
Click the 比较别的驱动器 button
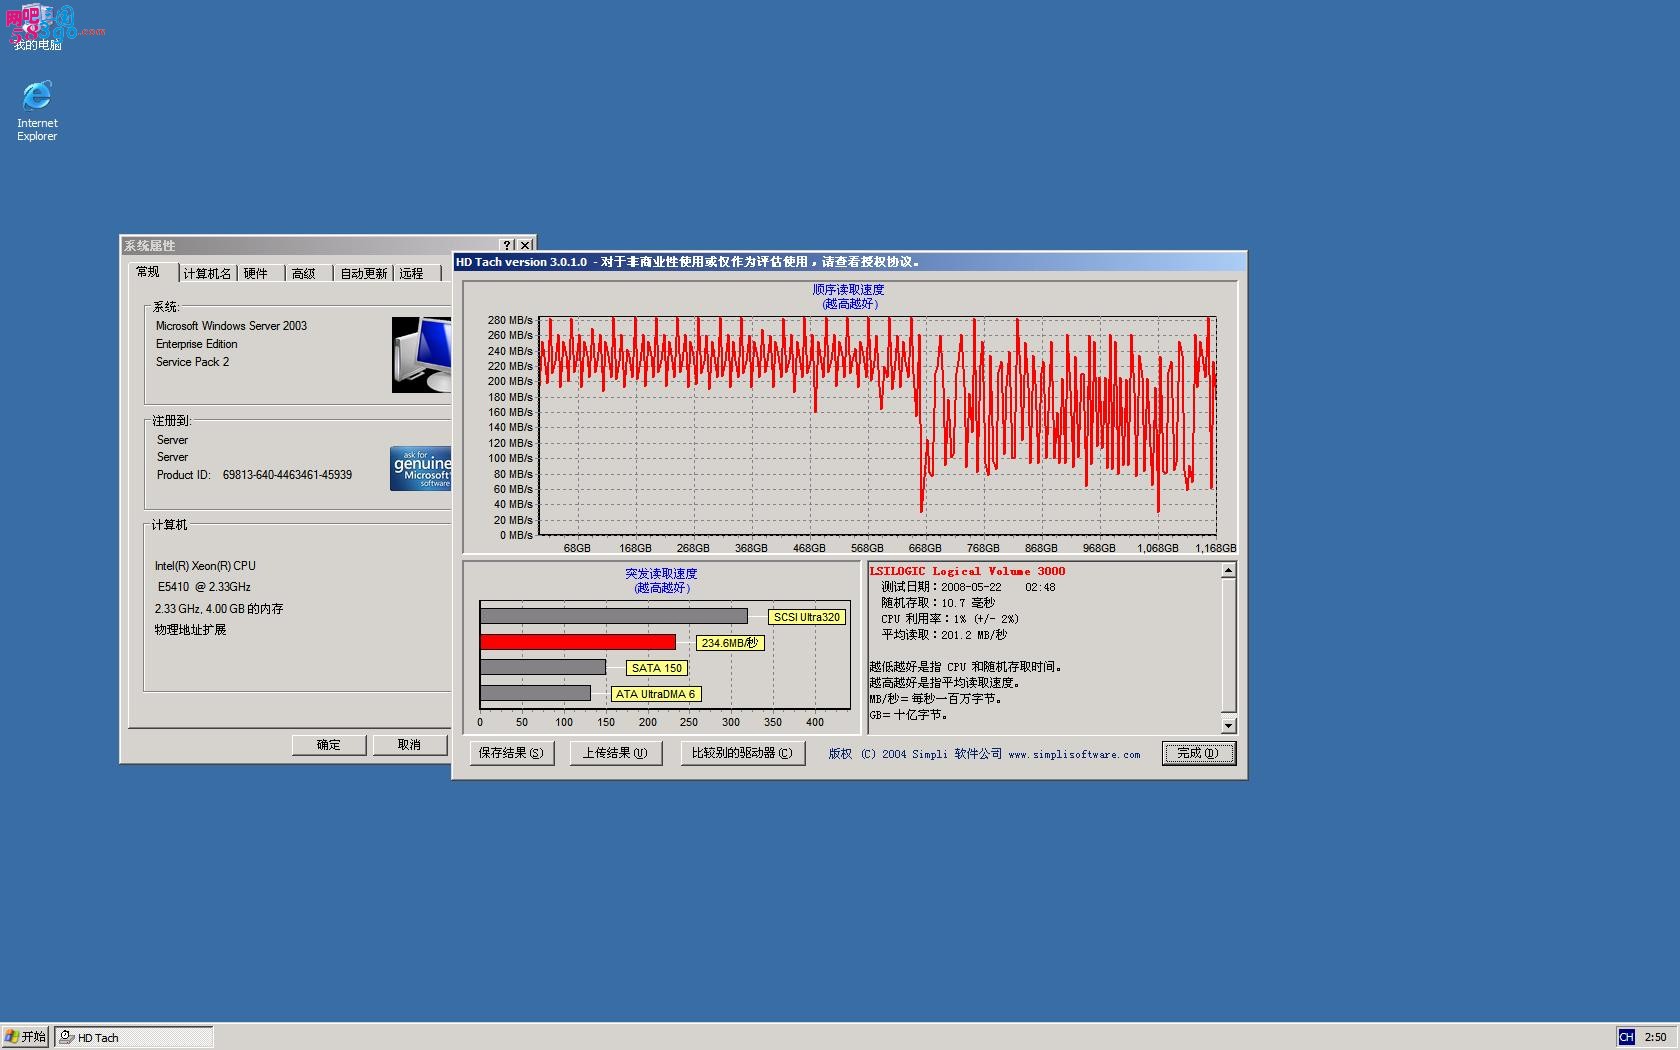[742, 753]
